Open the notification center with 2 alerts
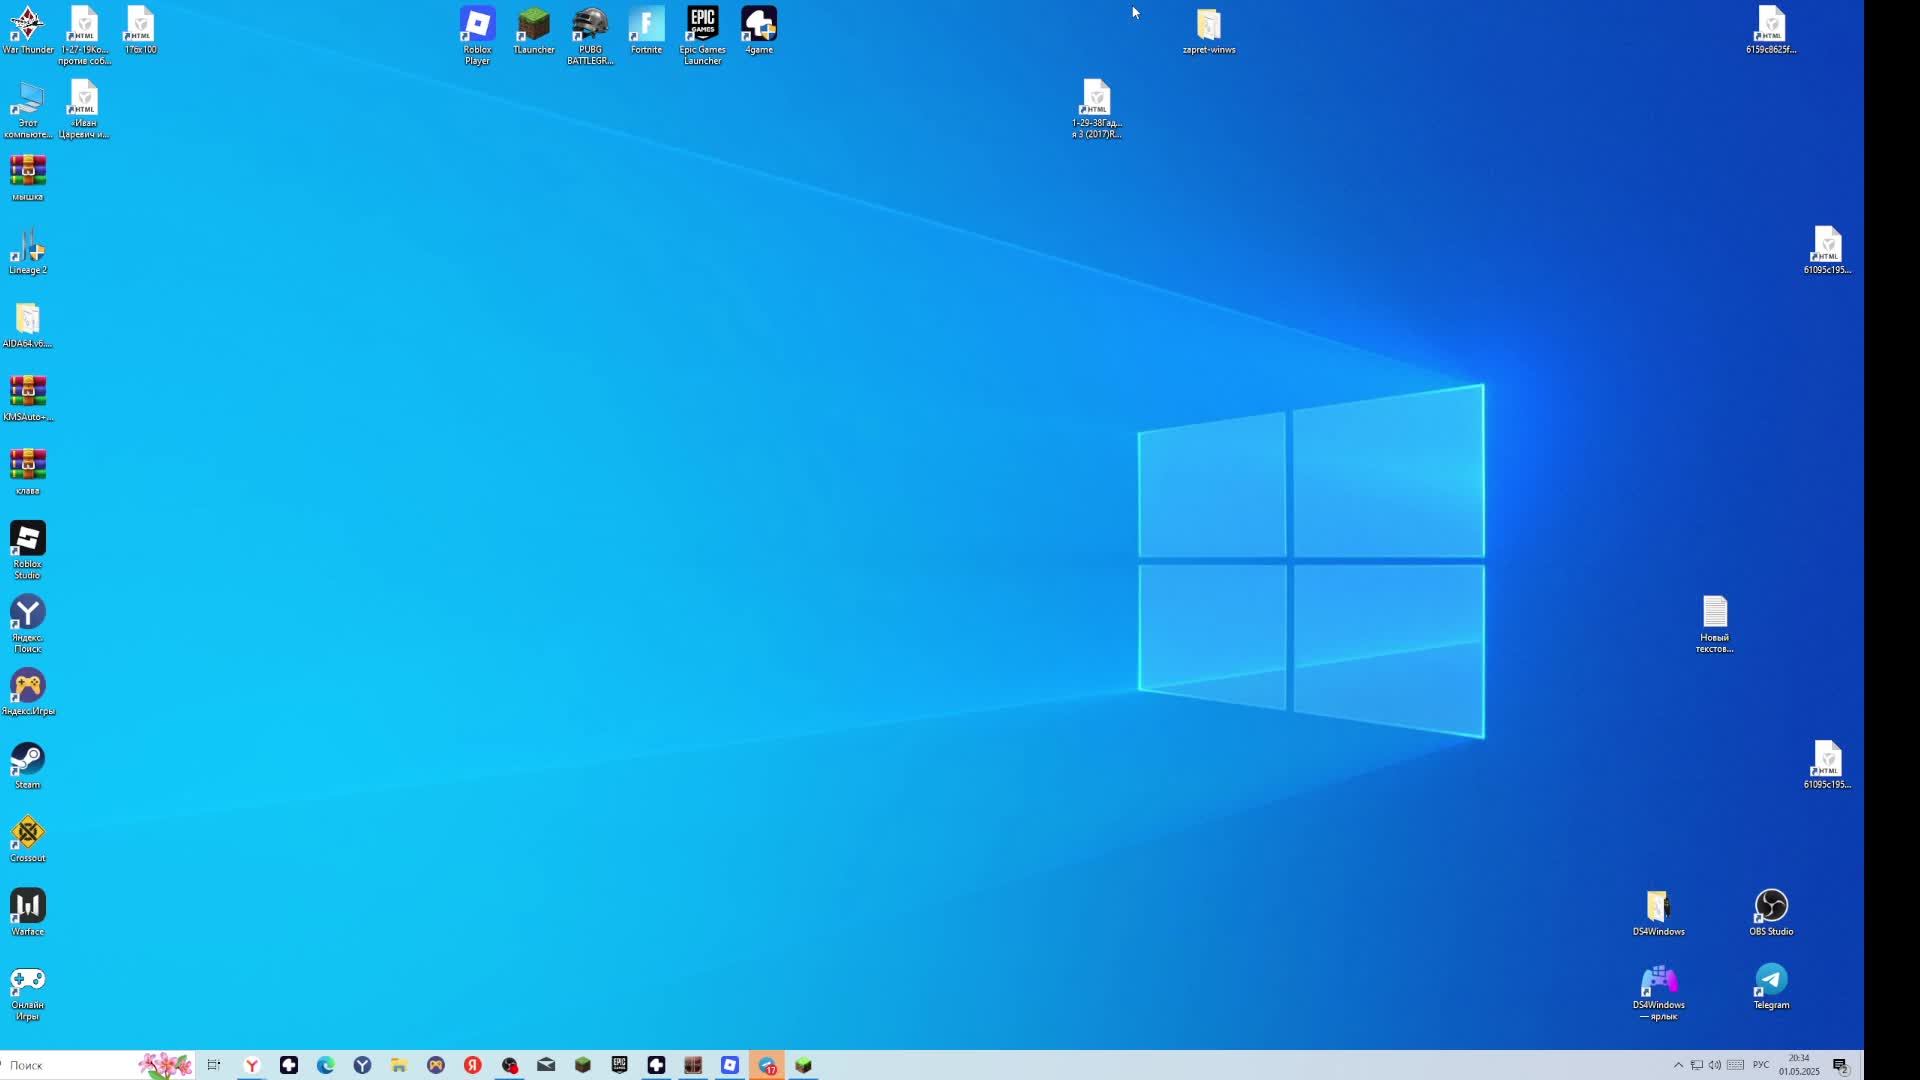This screenshot has width=1920, height=1080. pos(1840,1065)
